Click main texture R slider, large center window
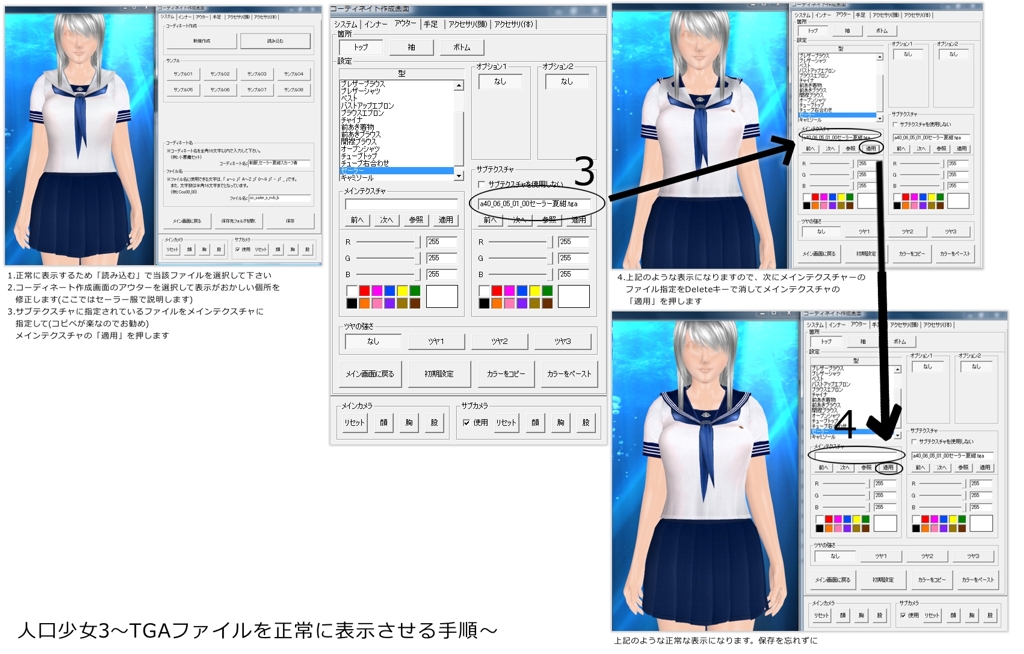The height and width of the screenshot is (654, 1024). (387, 242)
